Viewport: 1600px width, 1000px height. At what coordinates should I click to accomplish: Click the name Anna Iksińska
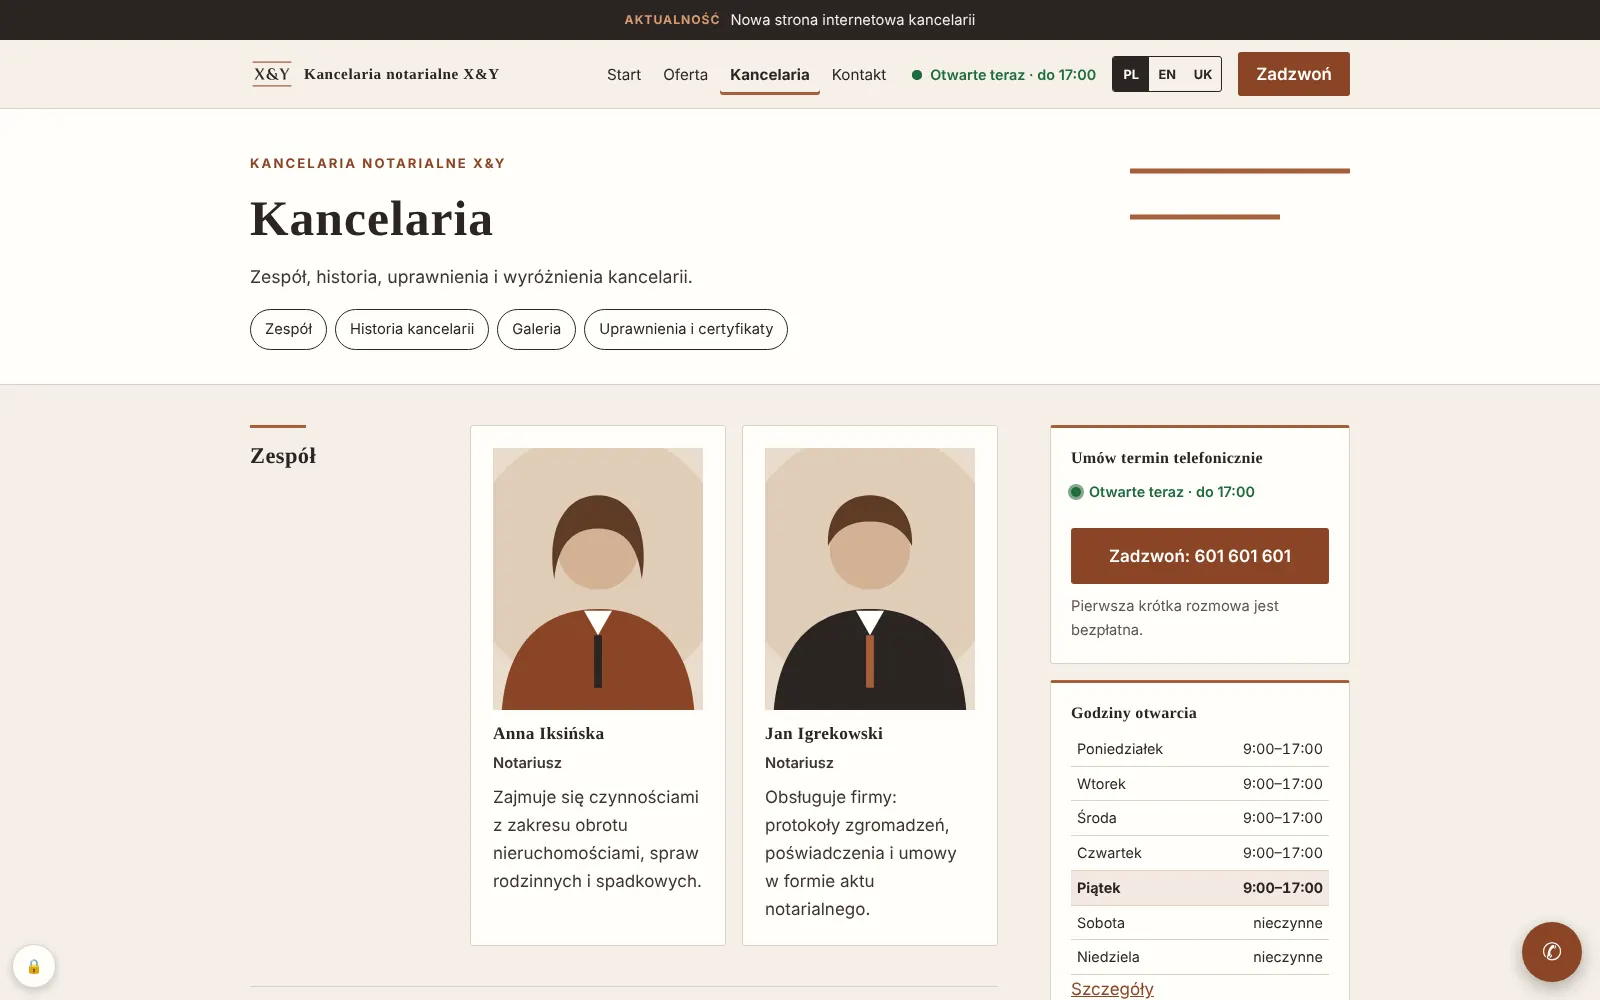548,733
